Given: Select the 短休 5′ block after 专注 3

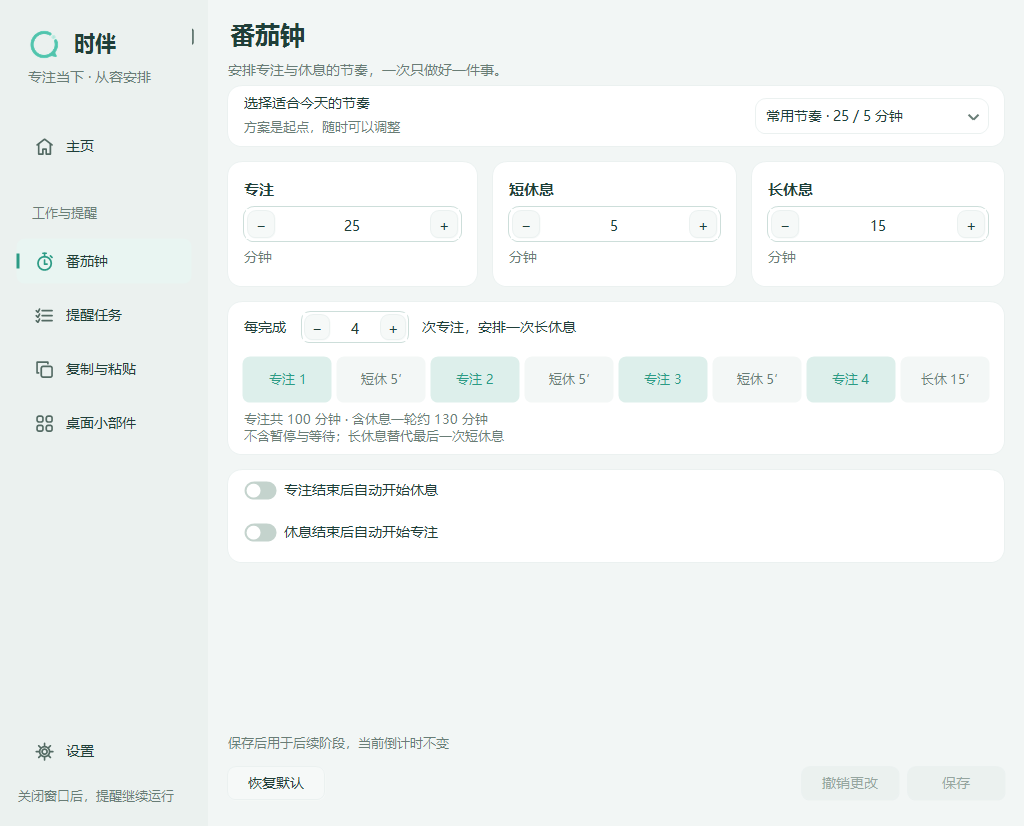Looking at the screenshot, I should (x=757, y=379).
